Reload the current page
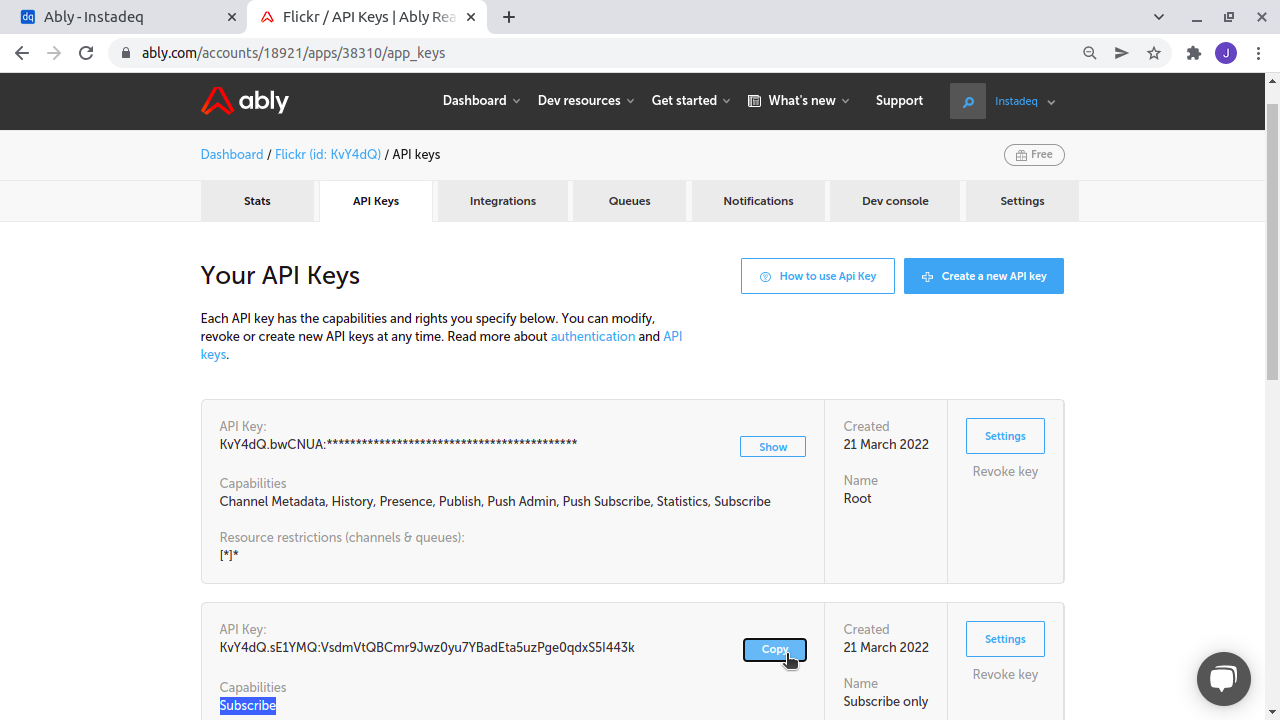The width and height of the screenshot is (1280, 720). (86, 53)
